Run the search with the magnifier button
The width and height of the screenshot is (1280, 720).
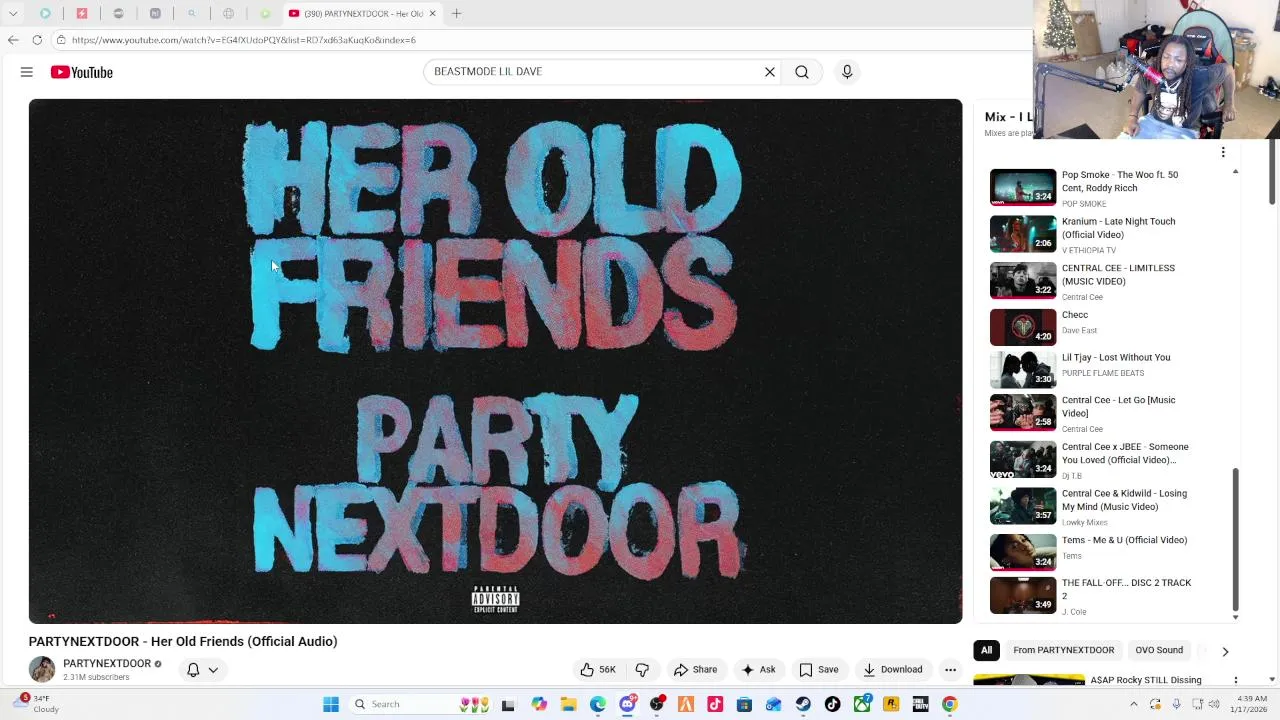tap(802, 72)
